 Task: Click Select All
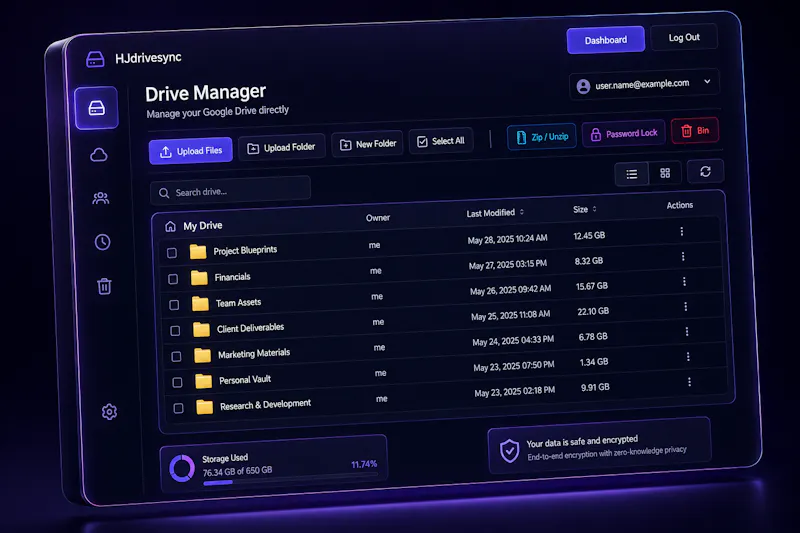click(441, 141)
